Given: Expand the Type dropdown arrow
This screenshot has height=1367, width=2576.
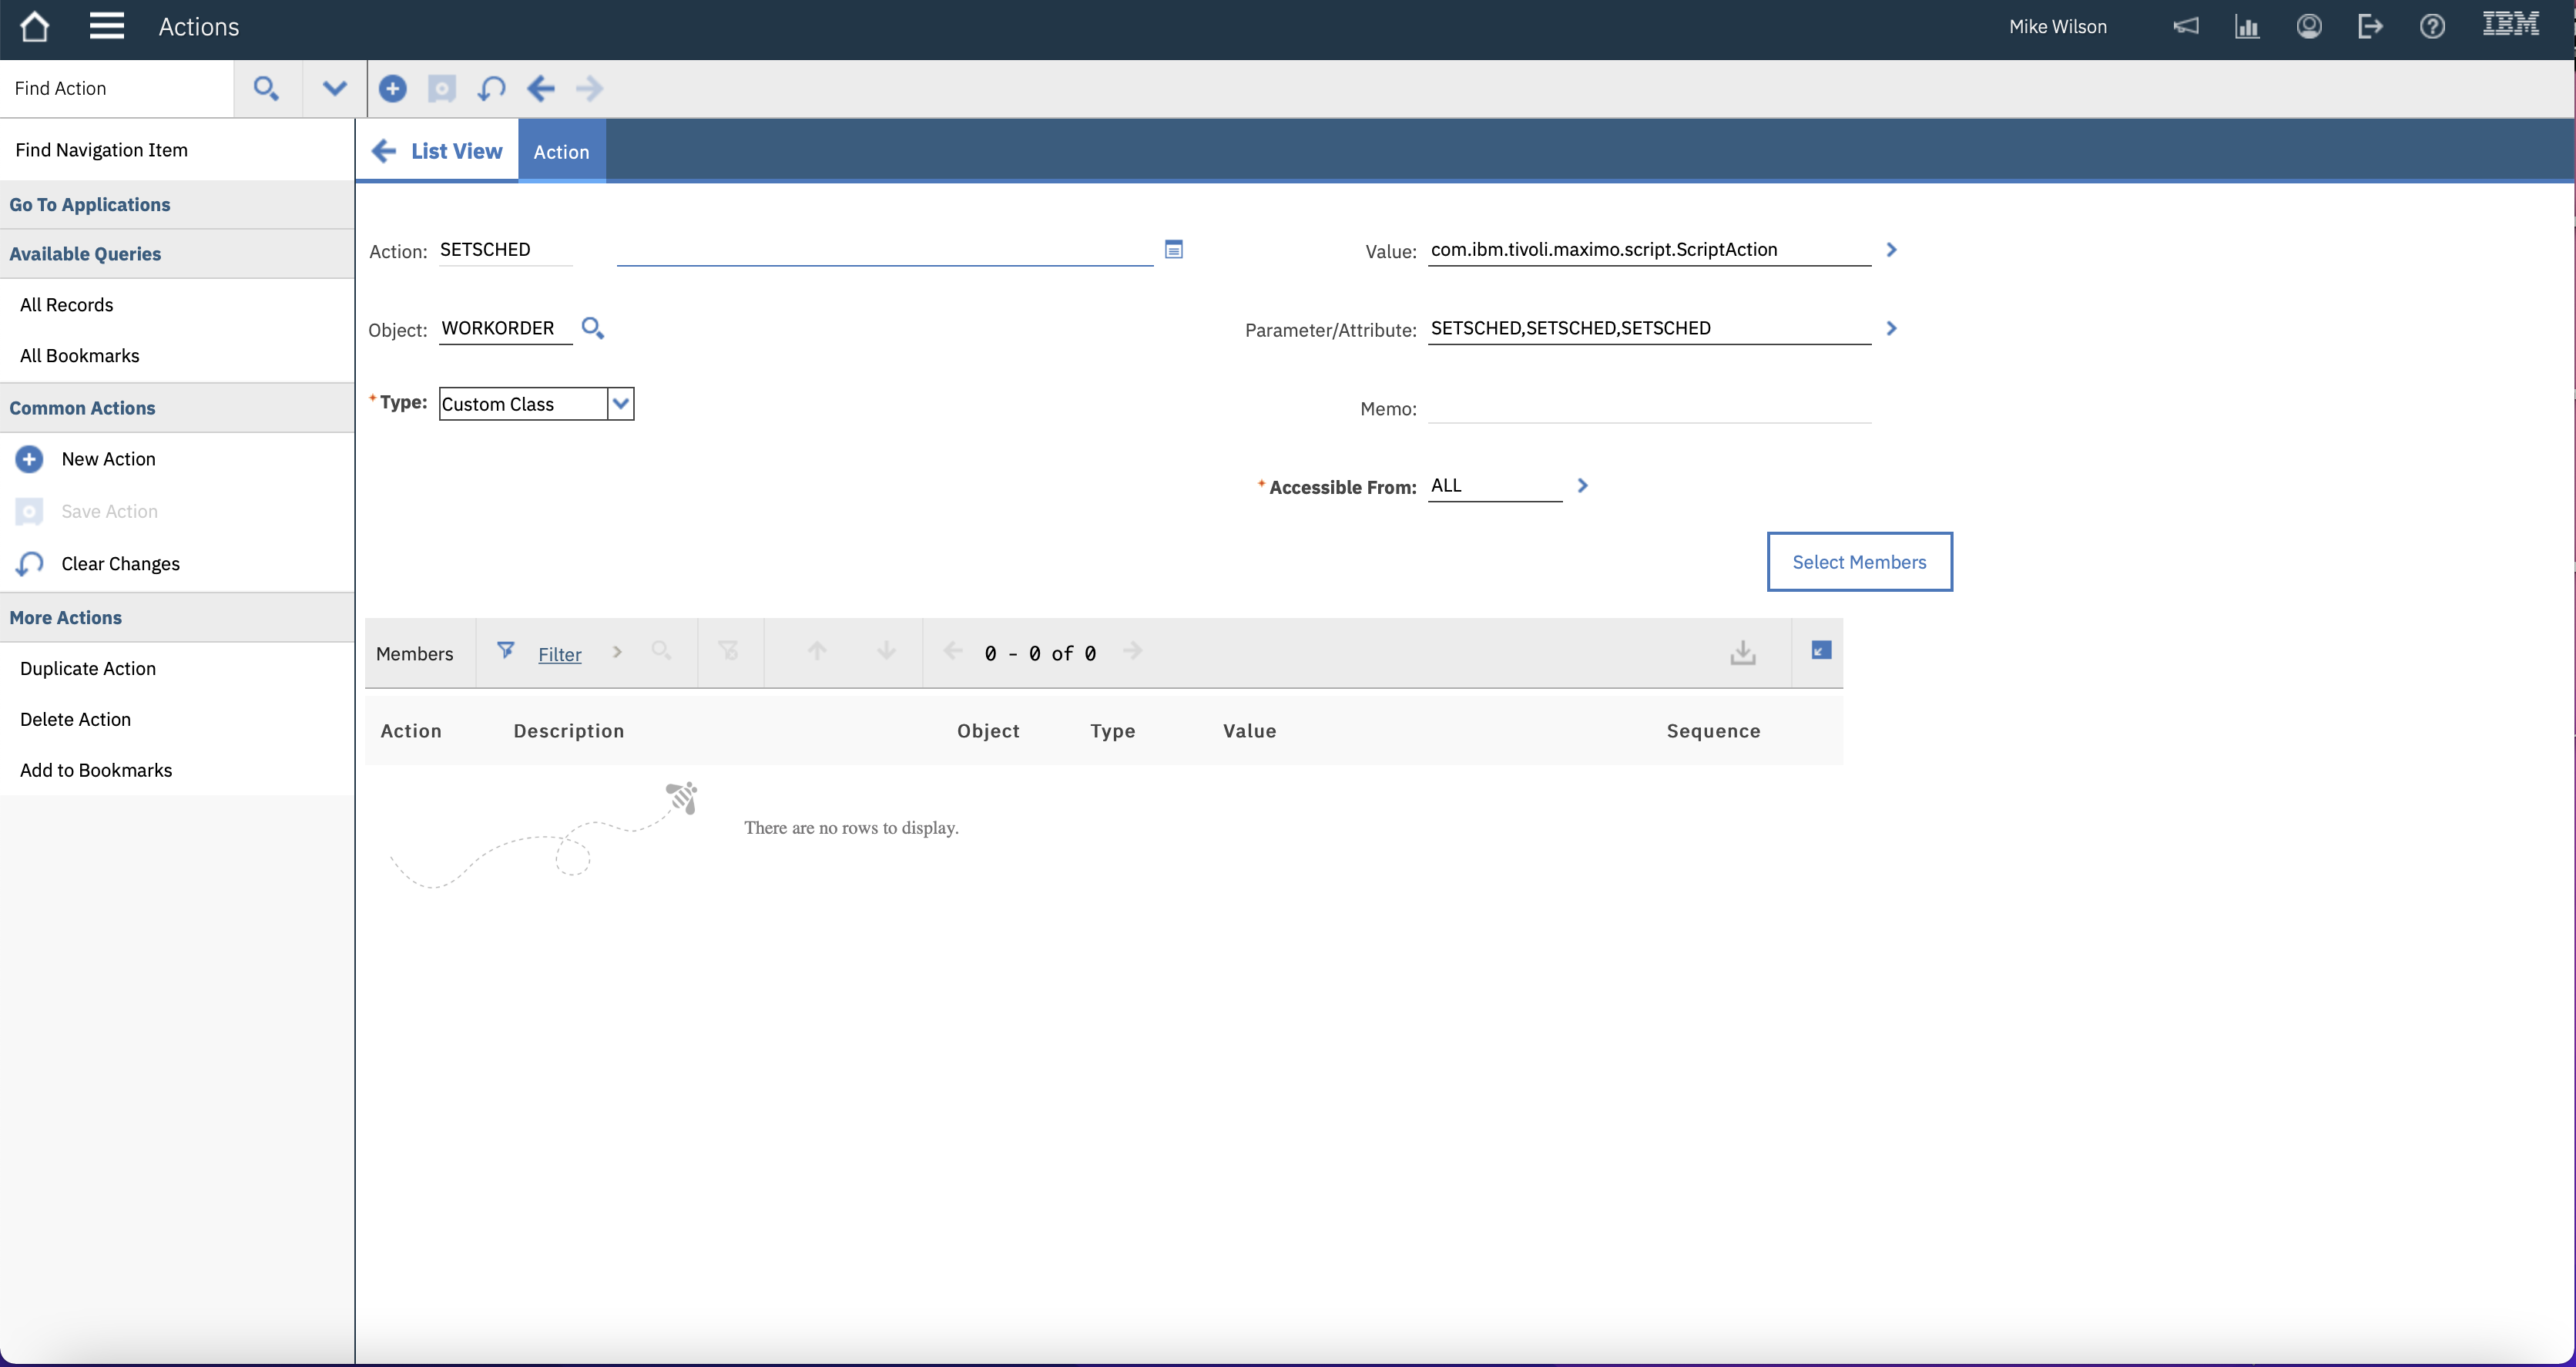Looking at the screenshot, I should tap(621, 404).
